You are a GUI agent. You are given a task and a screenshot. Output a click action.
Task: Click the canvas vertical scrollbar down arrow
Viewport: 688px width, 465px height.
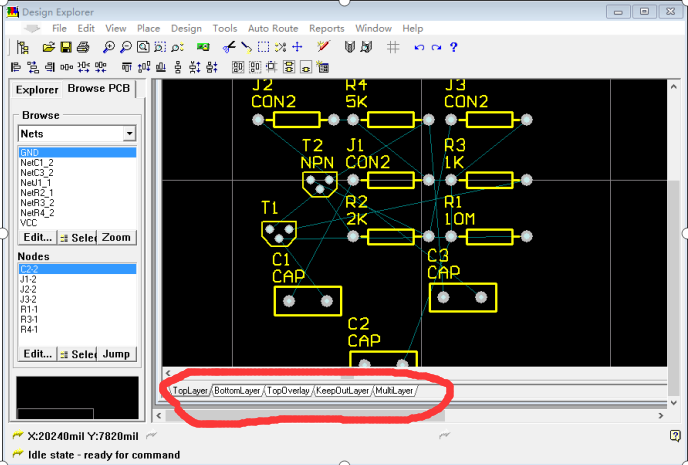pos(674,403)
